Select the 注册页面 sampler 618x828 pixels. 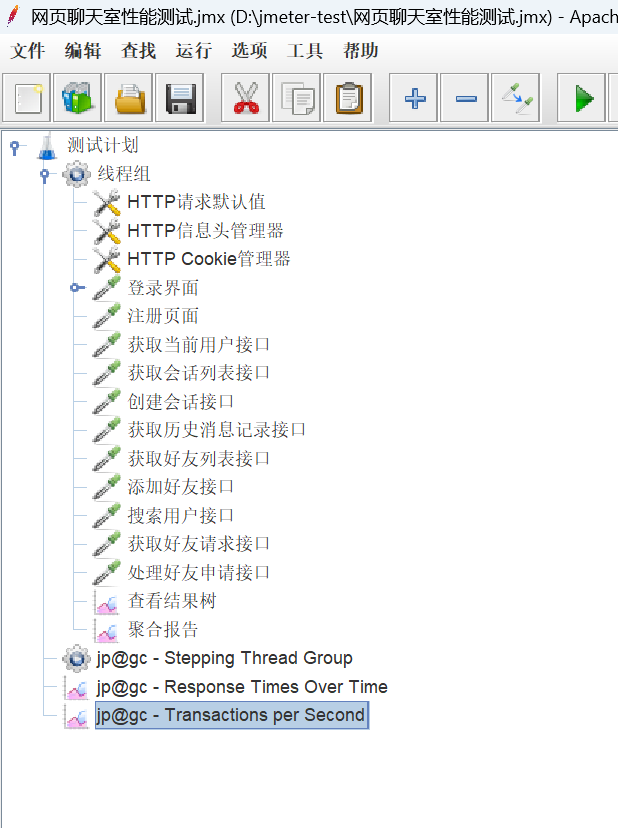[163, 316]
